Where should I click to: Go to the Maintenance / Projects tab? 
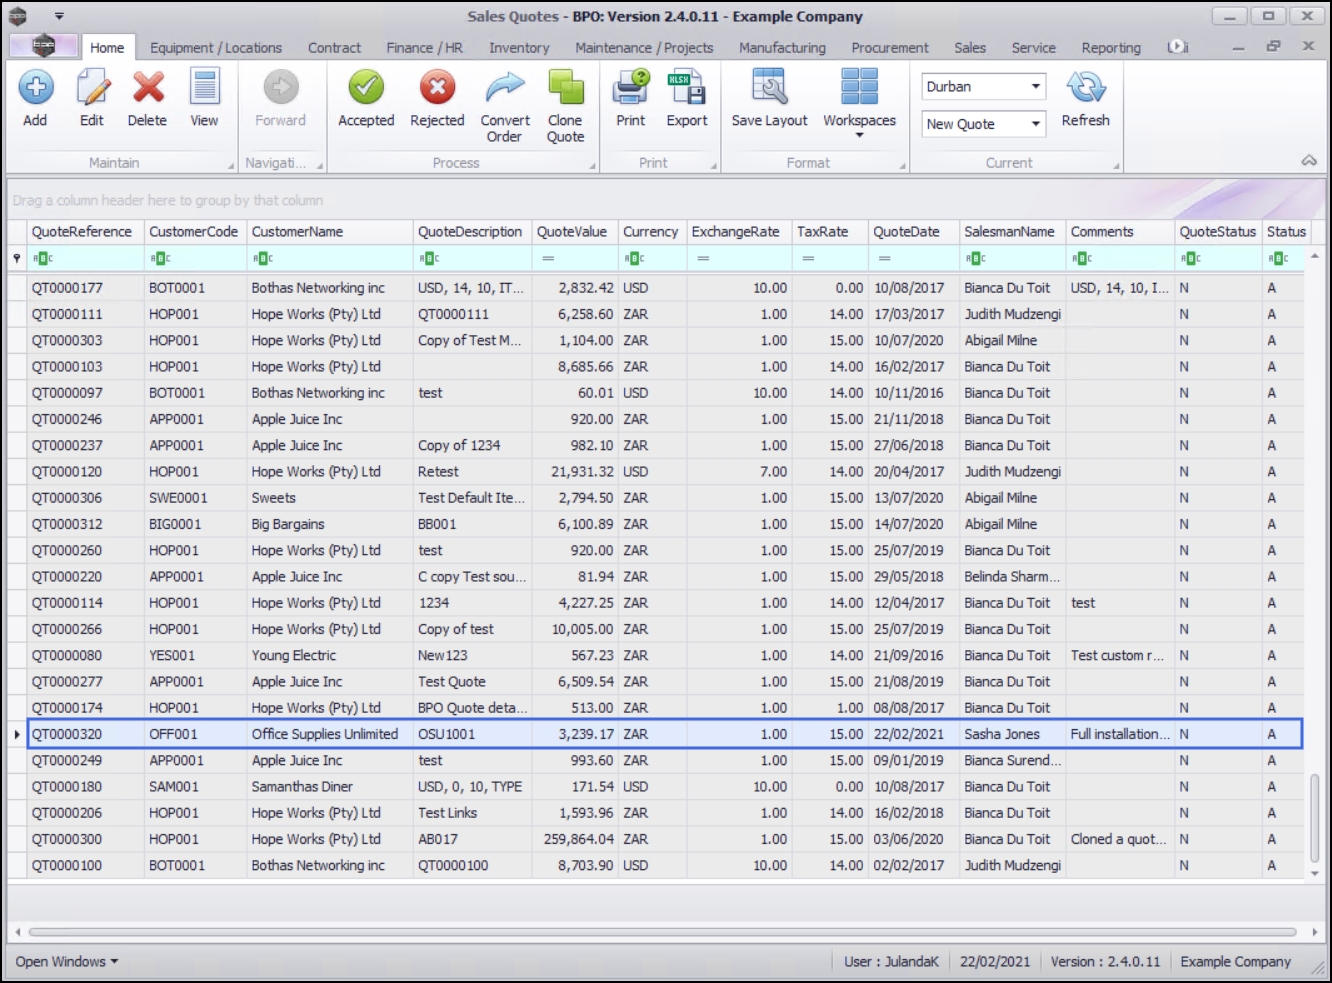pos(644,47)
